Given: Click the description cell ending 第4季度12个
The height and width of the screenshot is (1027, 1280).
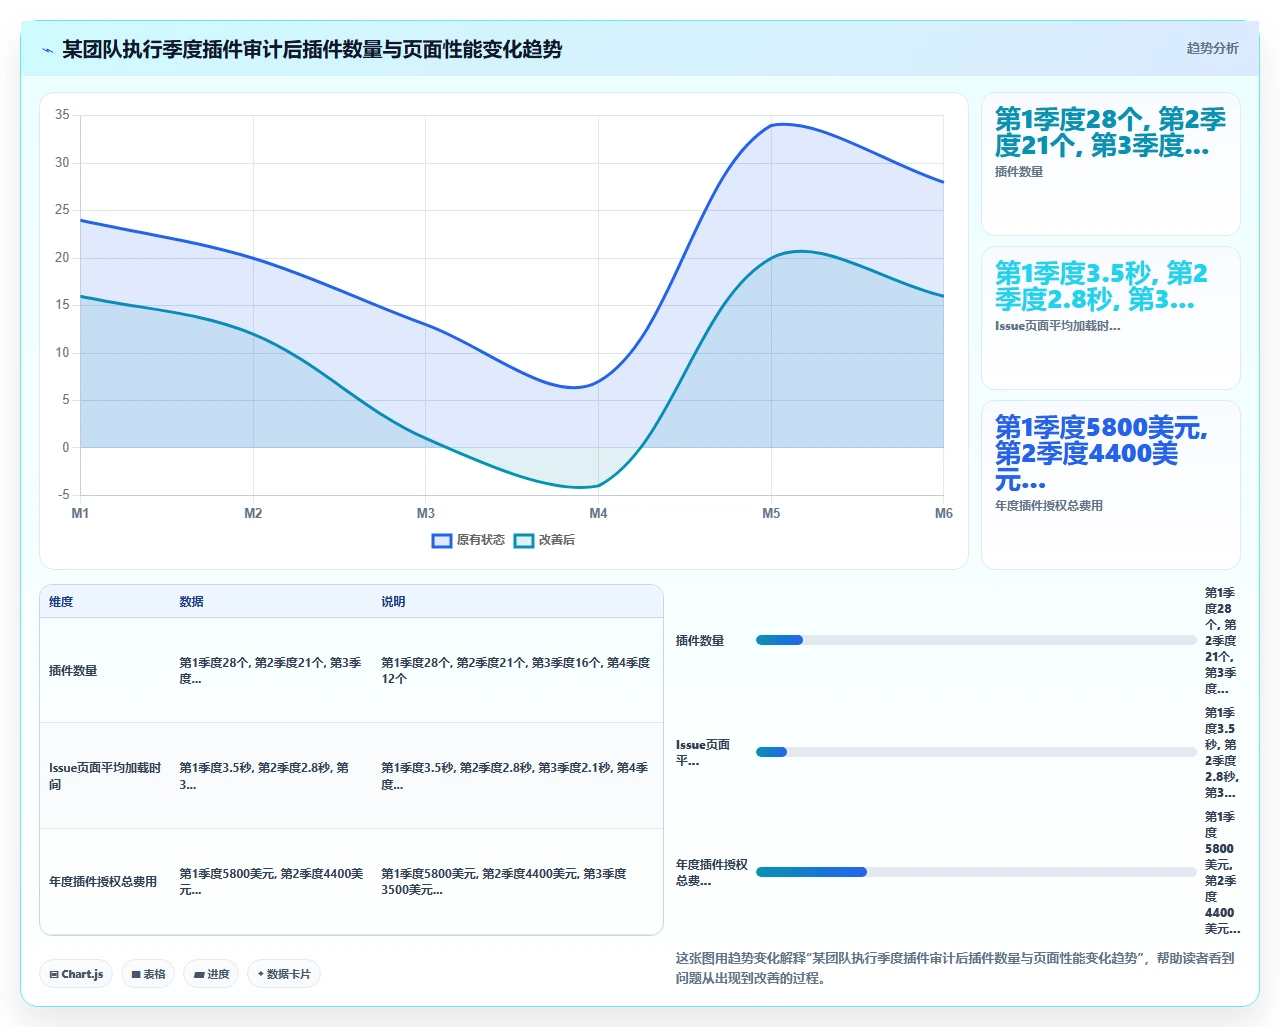Looking at the screenshot, I should [x=516, y=671].
